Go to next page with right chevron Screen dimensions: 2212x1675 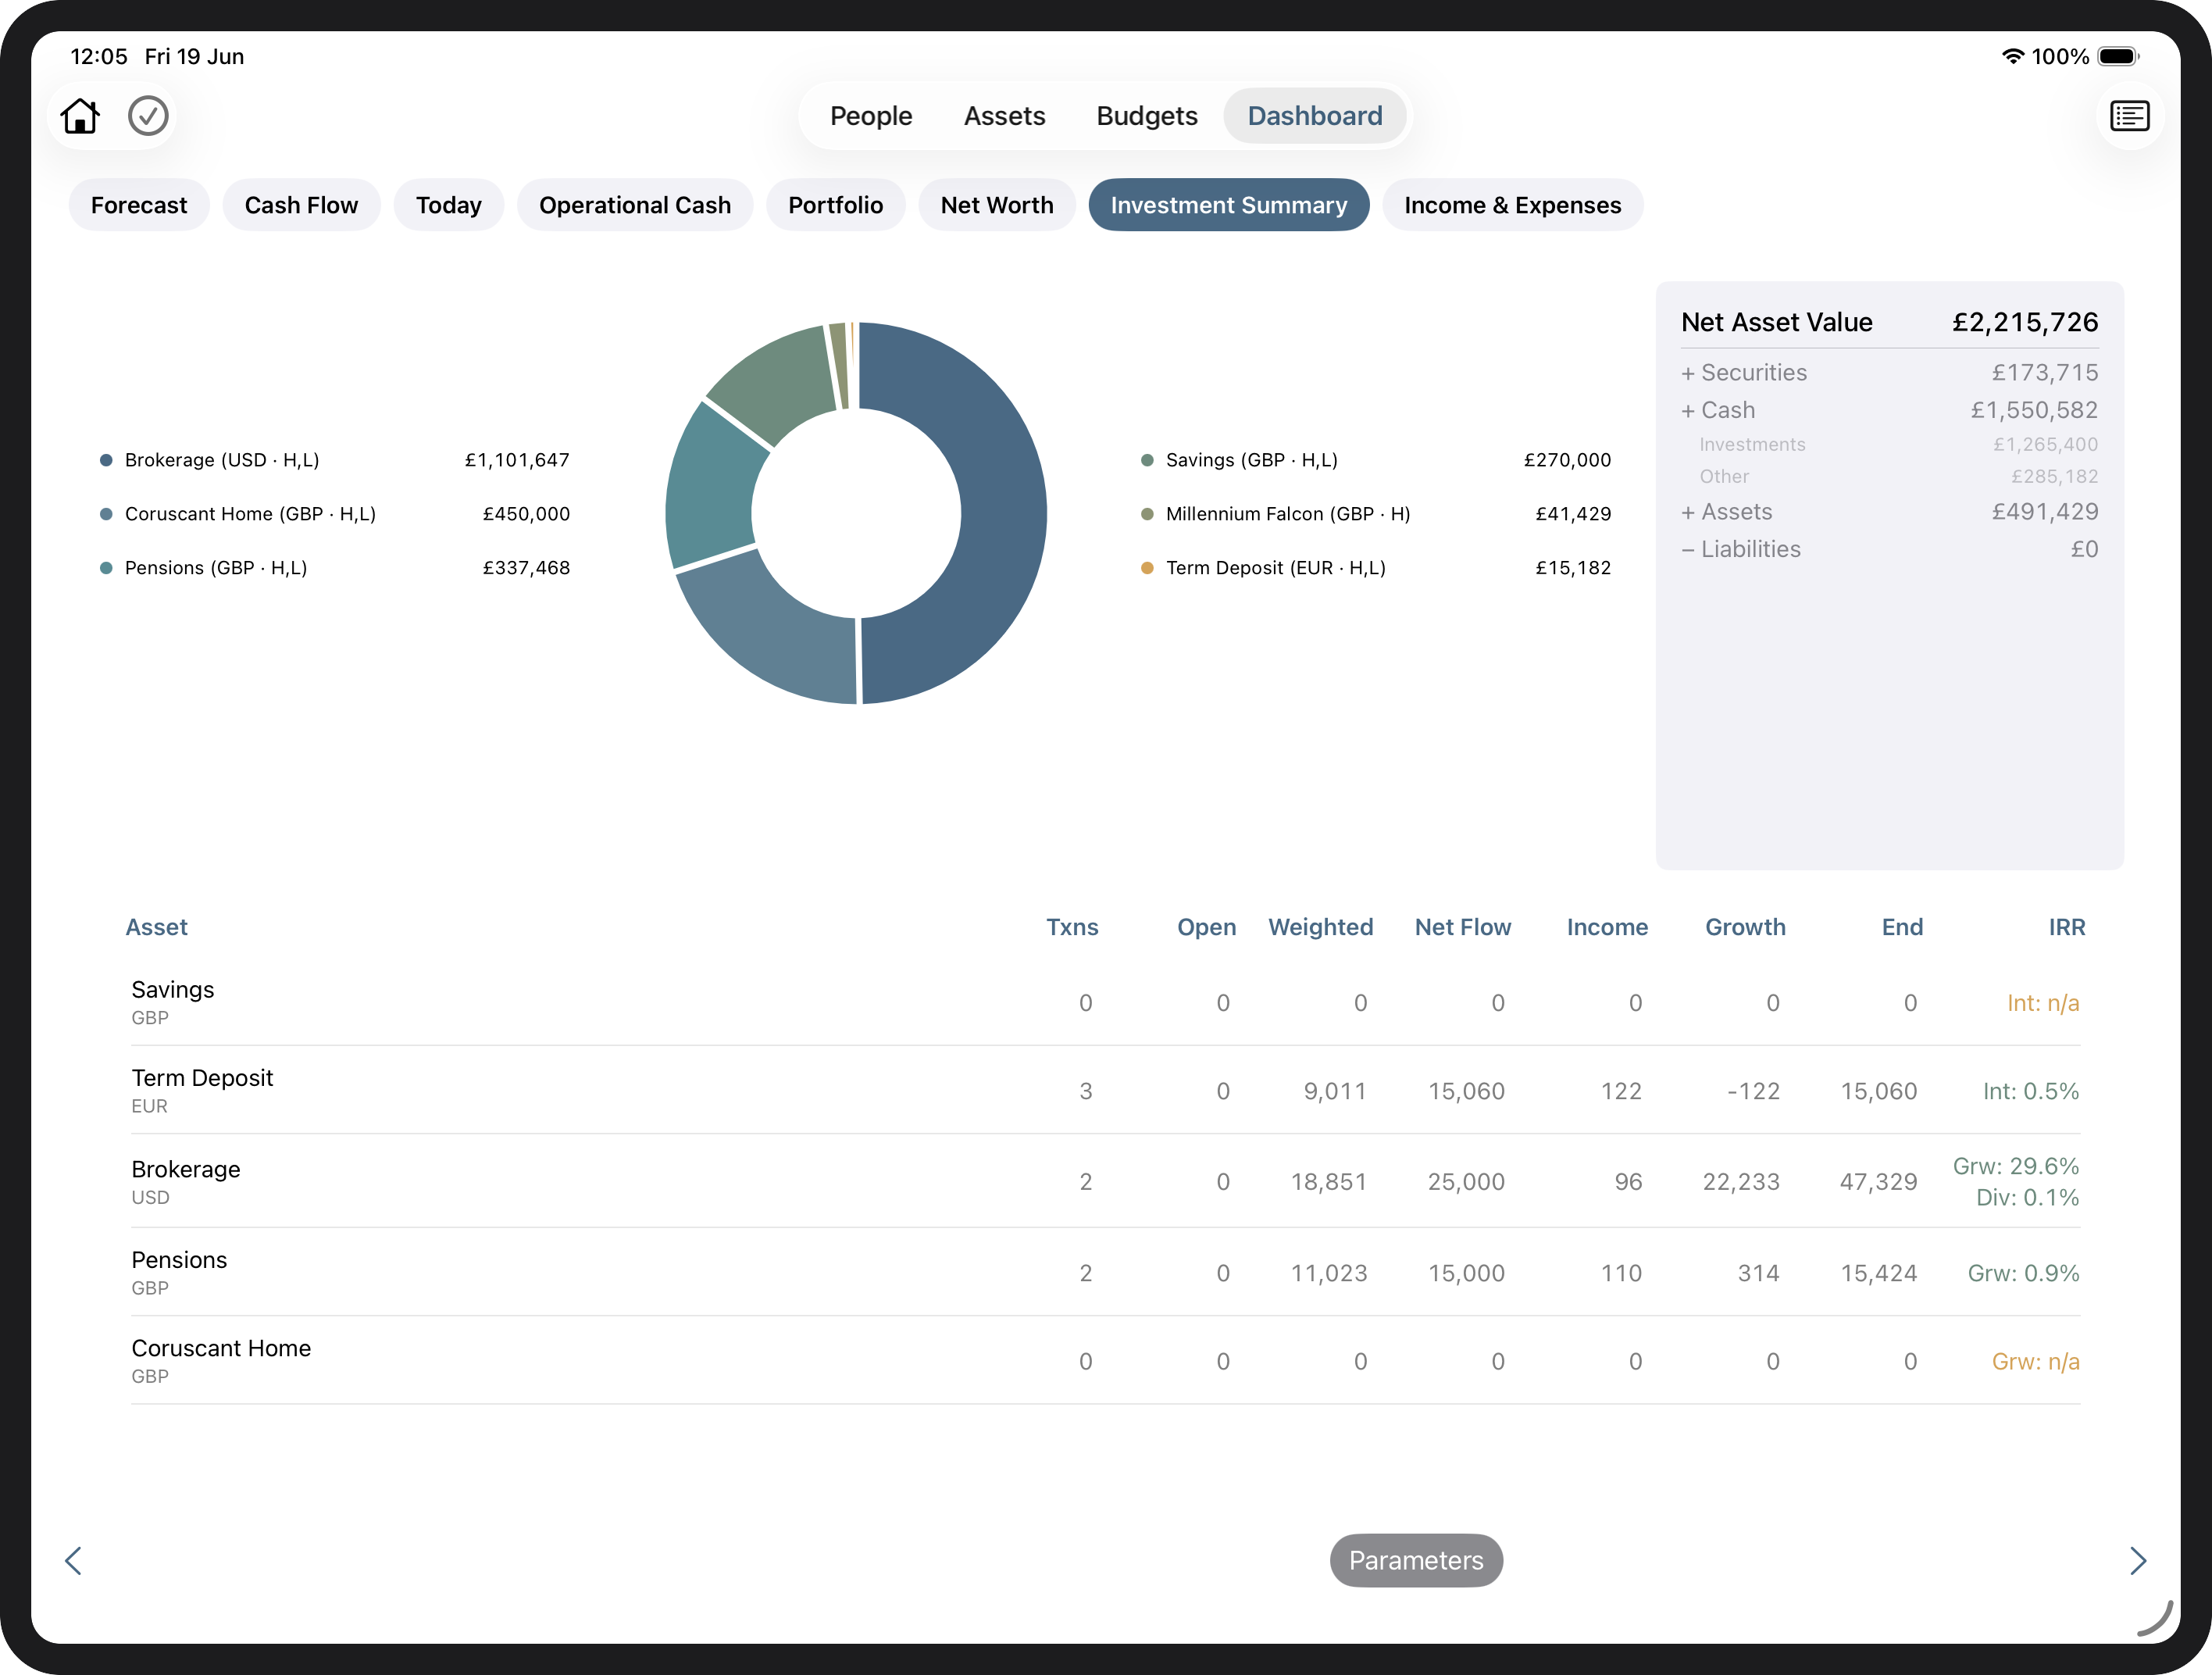(2138, 1560)
